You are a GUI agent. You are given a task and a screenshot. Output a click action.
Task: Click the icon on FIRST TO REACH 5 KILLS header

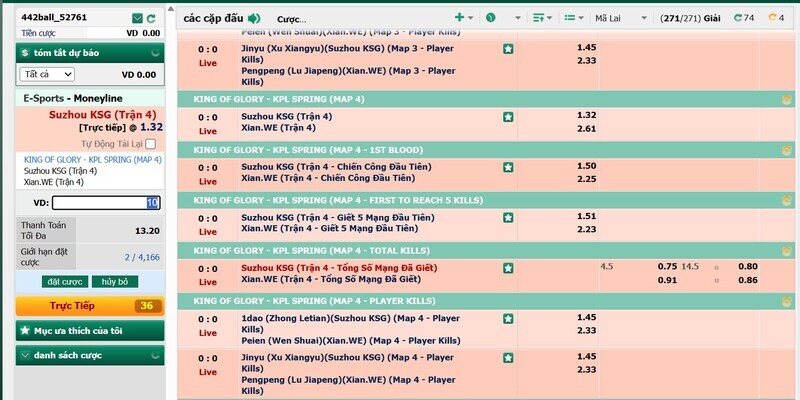787,200
